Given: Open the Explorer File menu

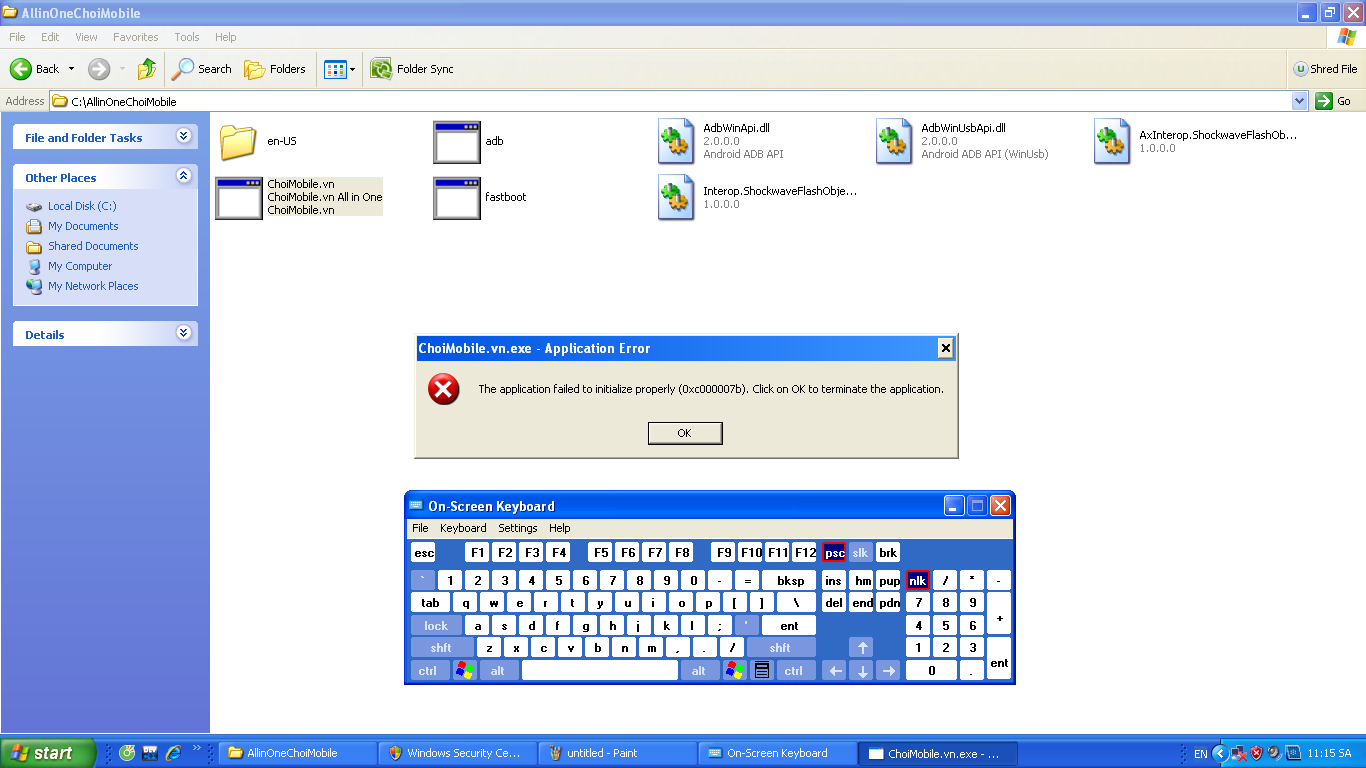Looking at the screenshot, I should 17,37.
